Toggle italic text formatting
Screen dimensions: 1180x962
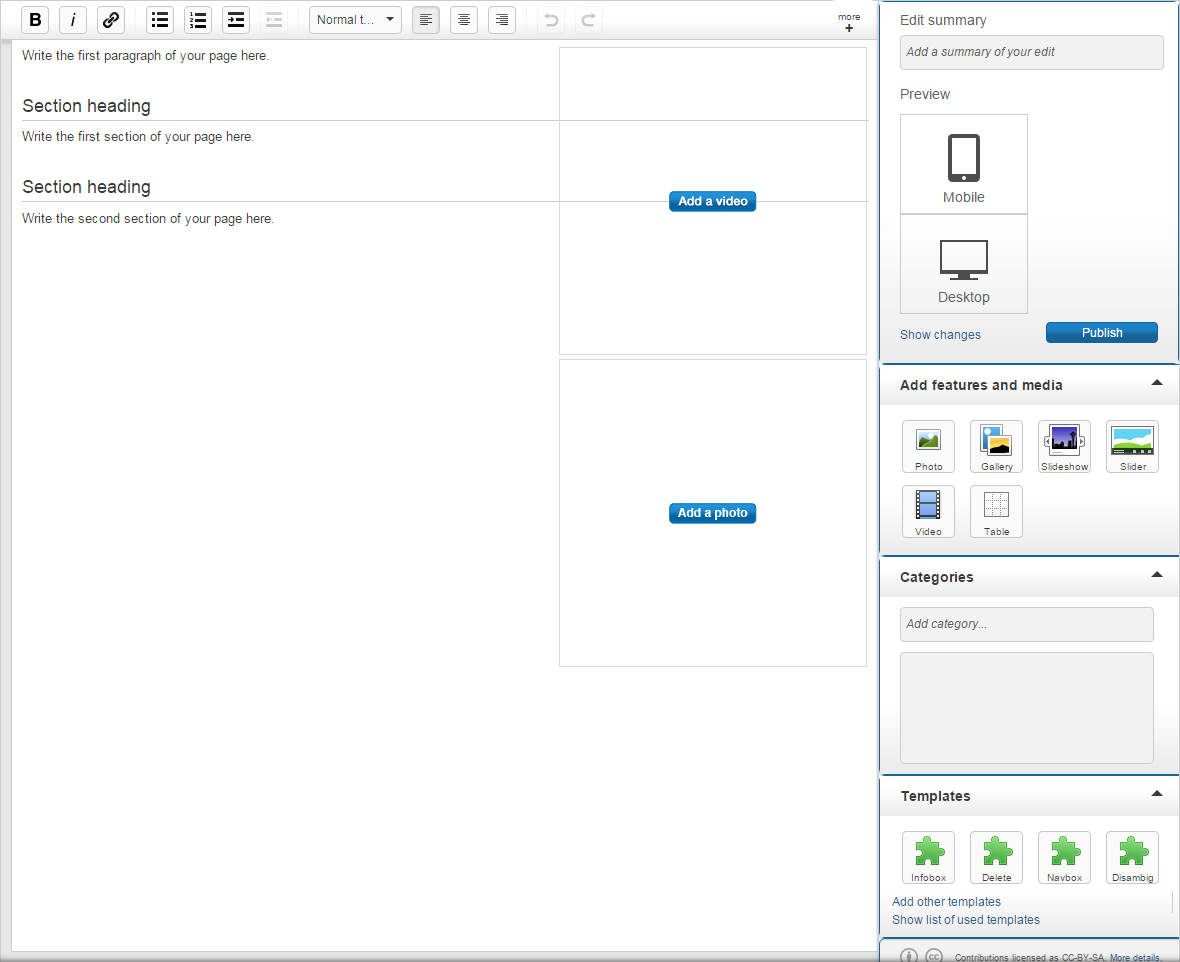point(73,20)
